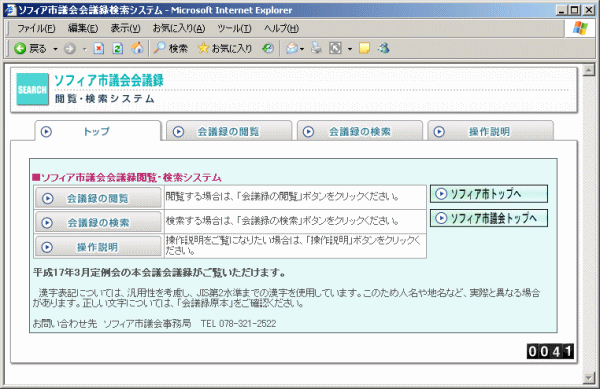Click the 0041 visitor counter
This screenshot has height=389, width=600.
(550, 351)
